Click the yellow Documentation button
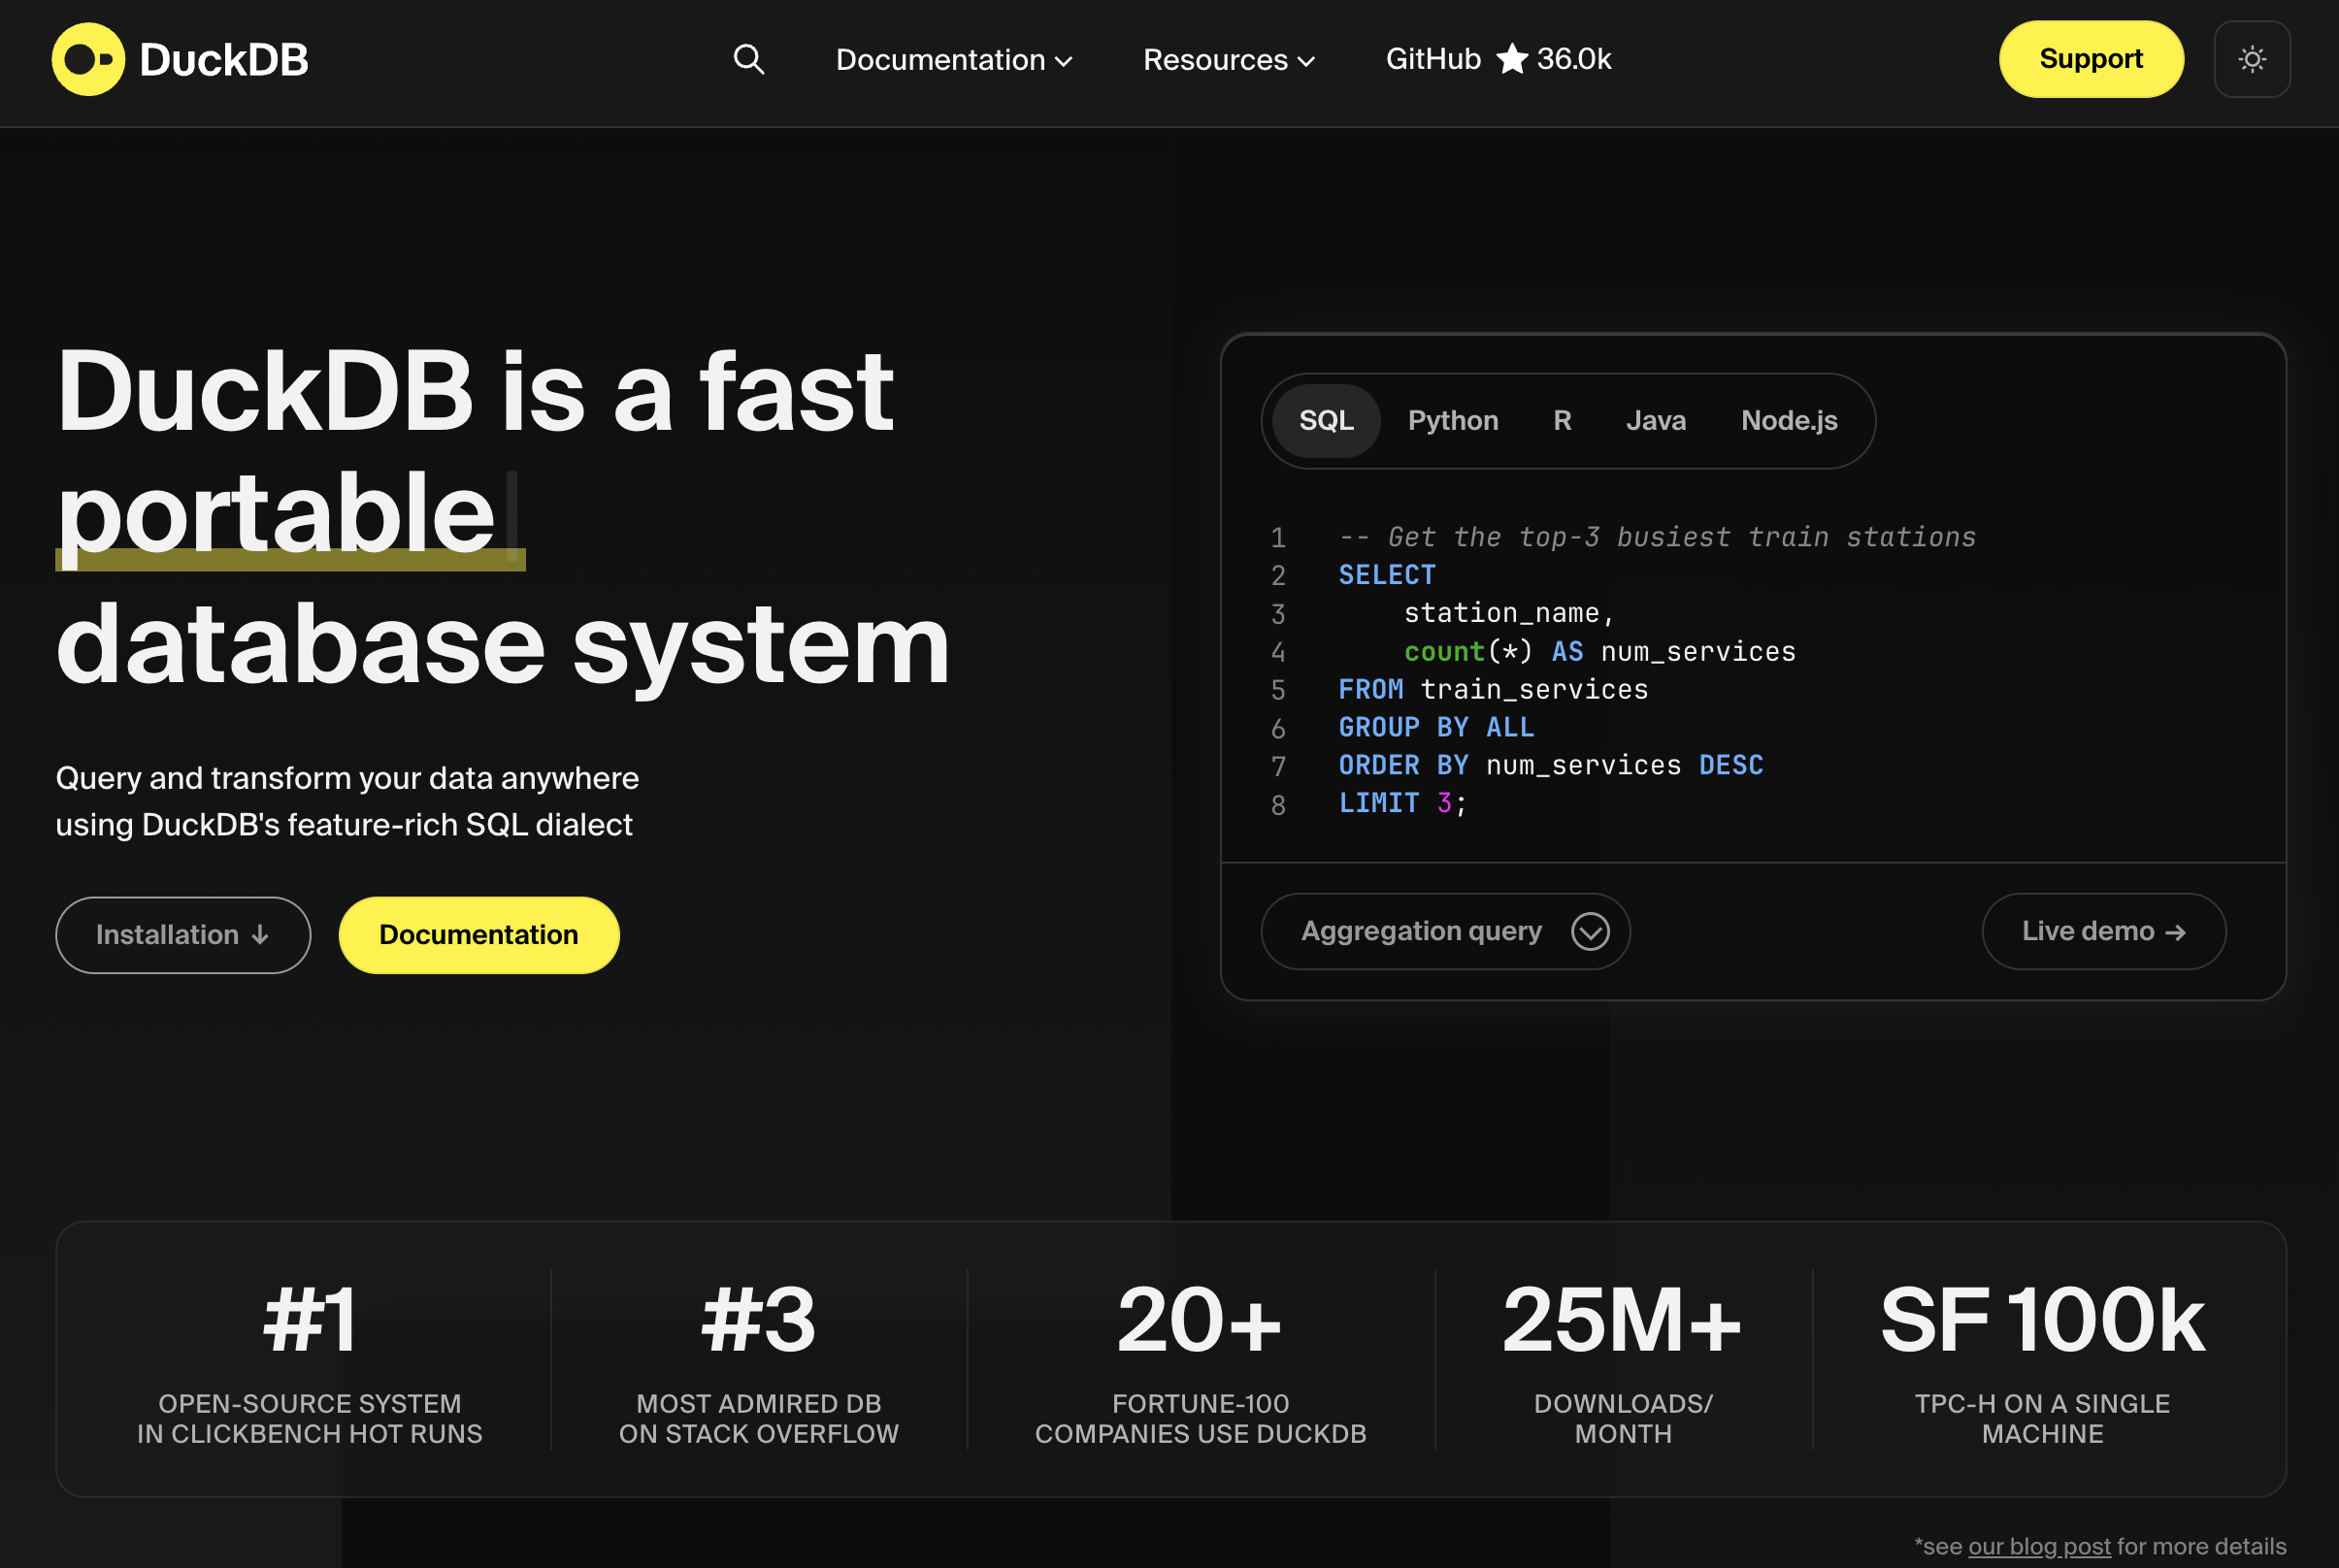Image resolution: width=2339 pixels, height=1568 pixels. [x=478, y=935]
